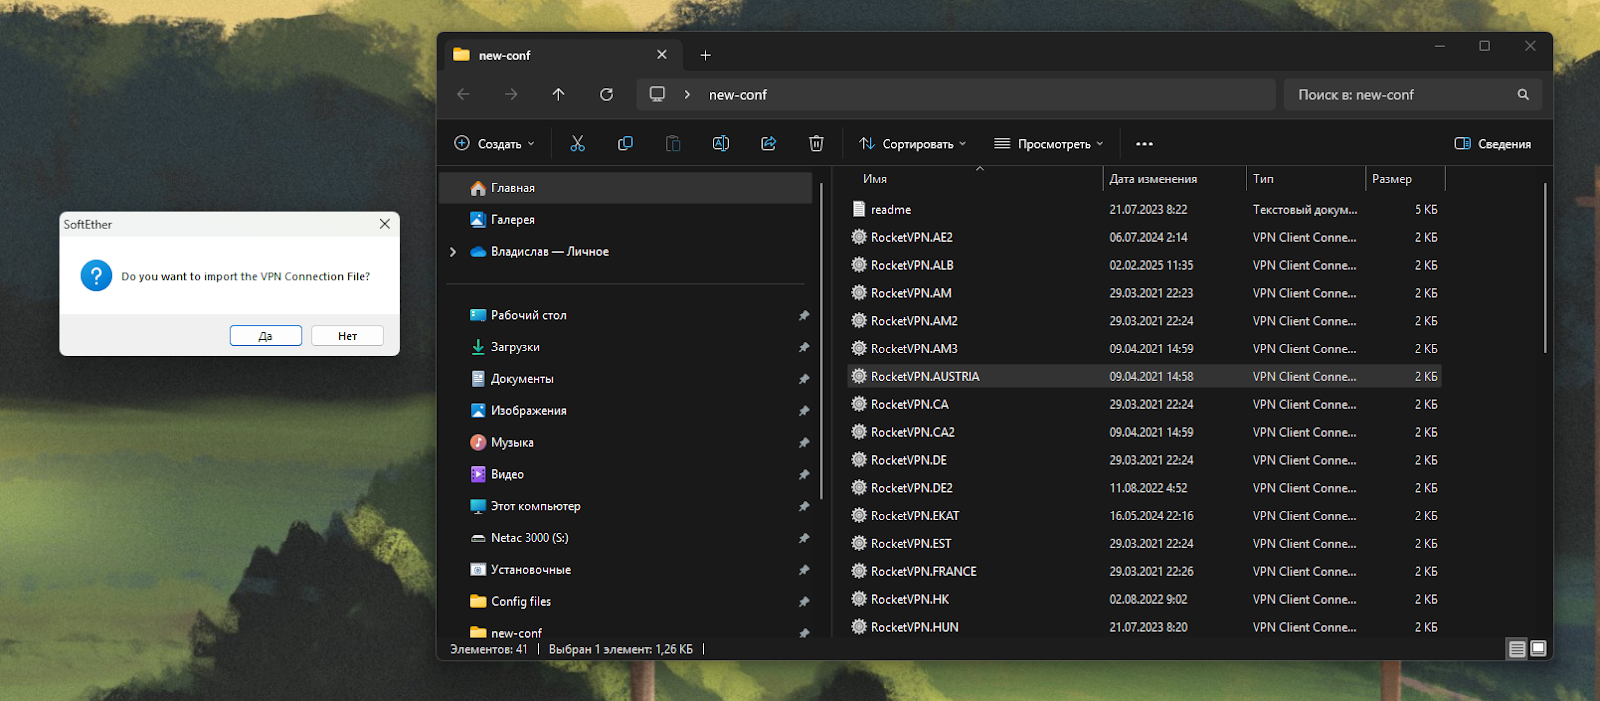Switch to large thumbnails view in status bar
The height and width of the screenshot is (701, 1600).
1538,649
